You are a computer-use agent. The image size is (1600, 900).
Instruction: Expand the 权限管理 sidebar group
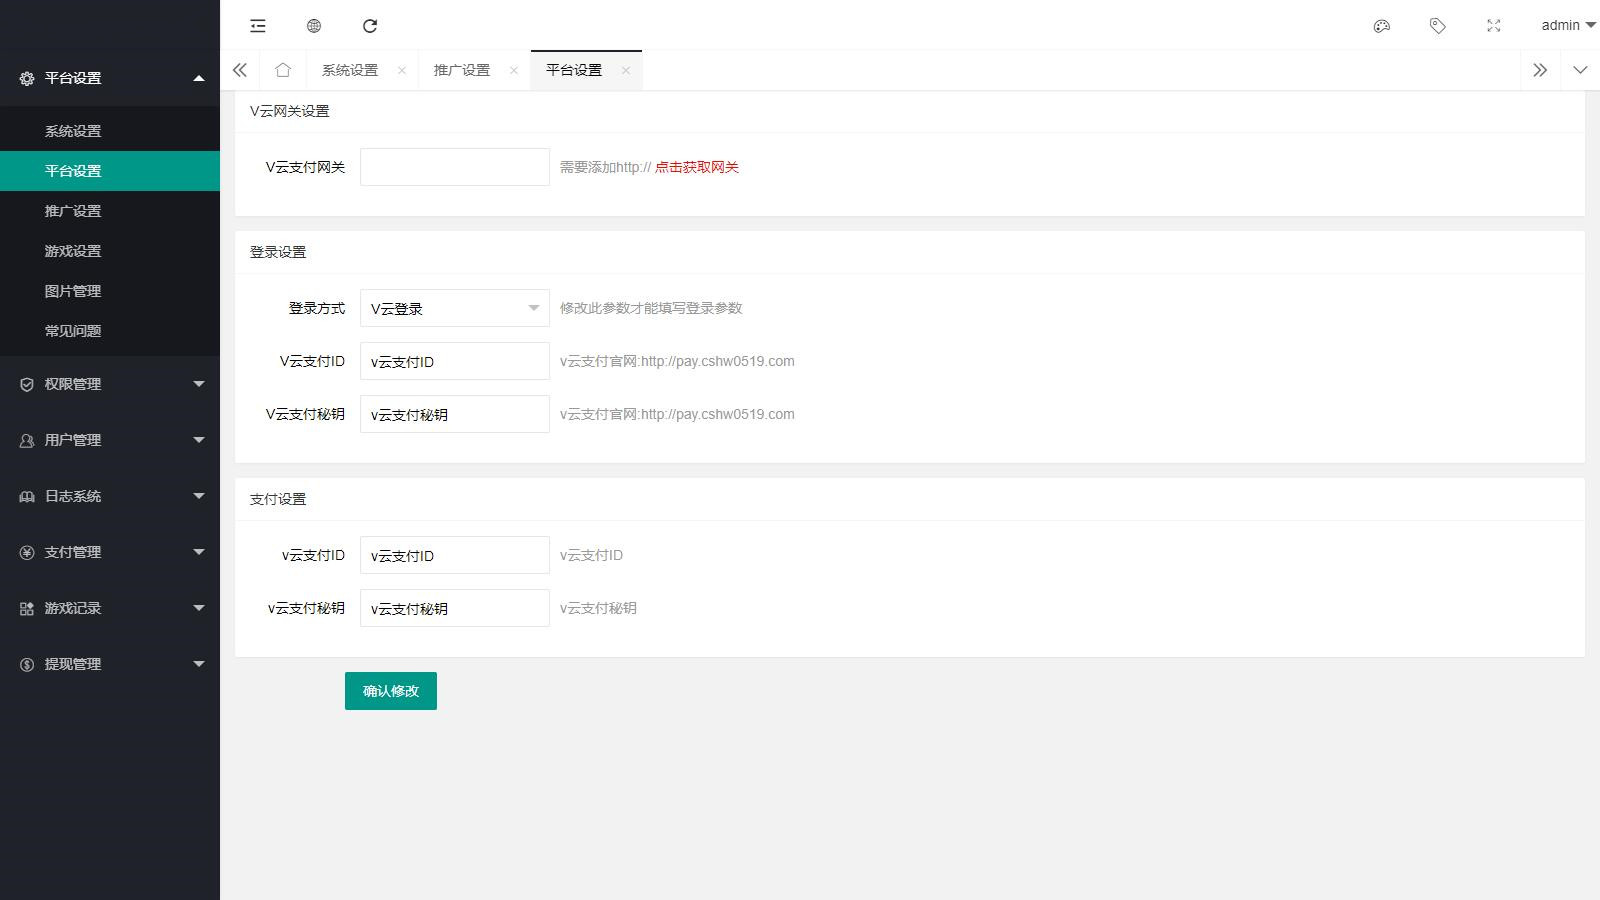click(110, 384)
